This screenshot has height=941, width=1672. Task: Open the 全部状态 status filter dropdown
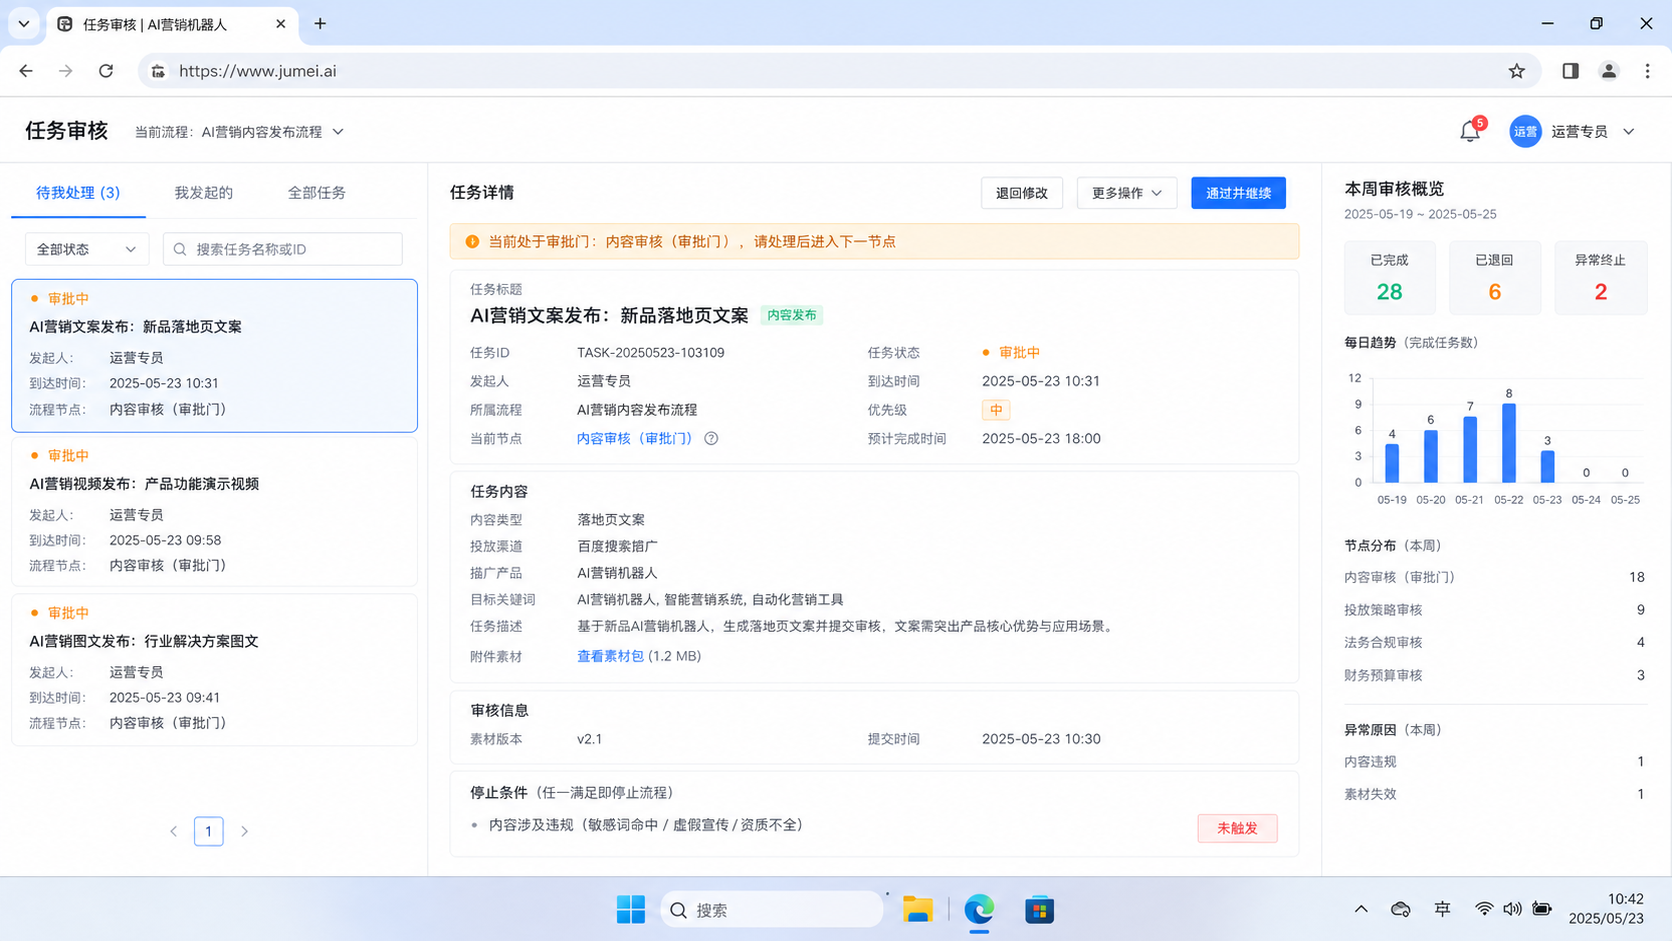click(86, 249)
